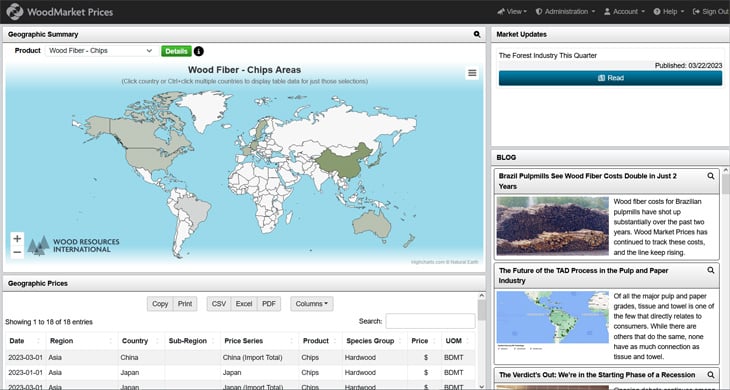The image size is (730, 390).
Task: Open the Columns dropdown button
Action: tap(311, 304)
